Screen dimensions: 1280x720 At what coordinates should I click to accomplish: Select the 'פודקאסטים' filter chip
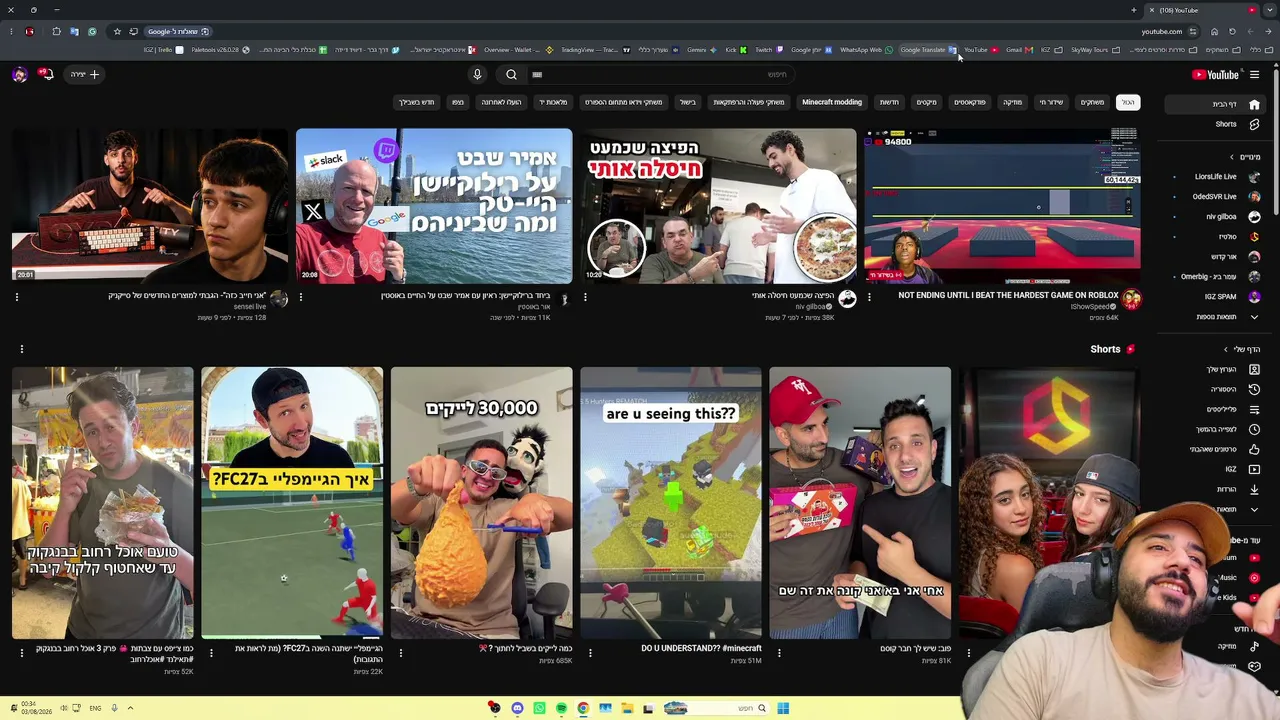coord(969,102)
